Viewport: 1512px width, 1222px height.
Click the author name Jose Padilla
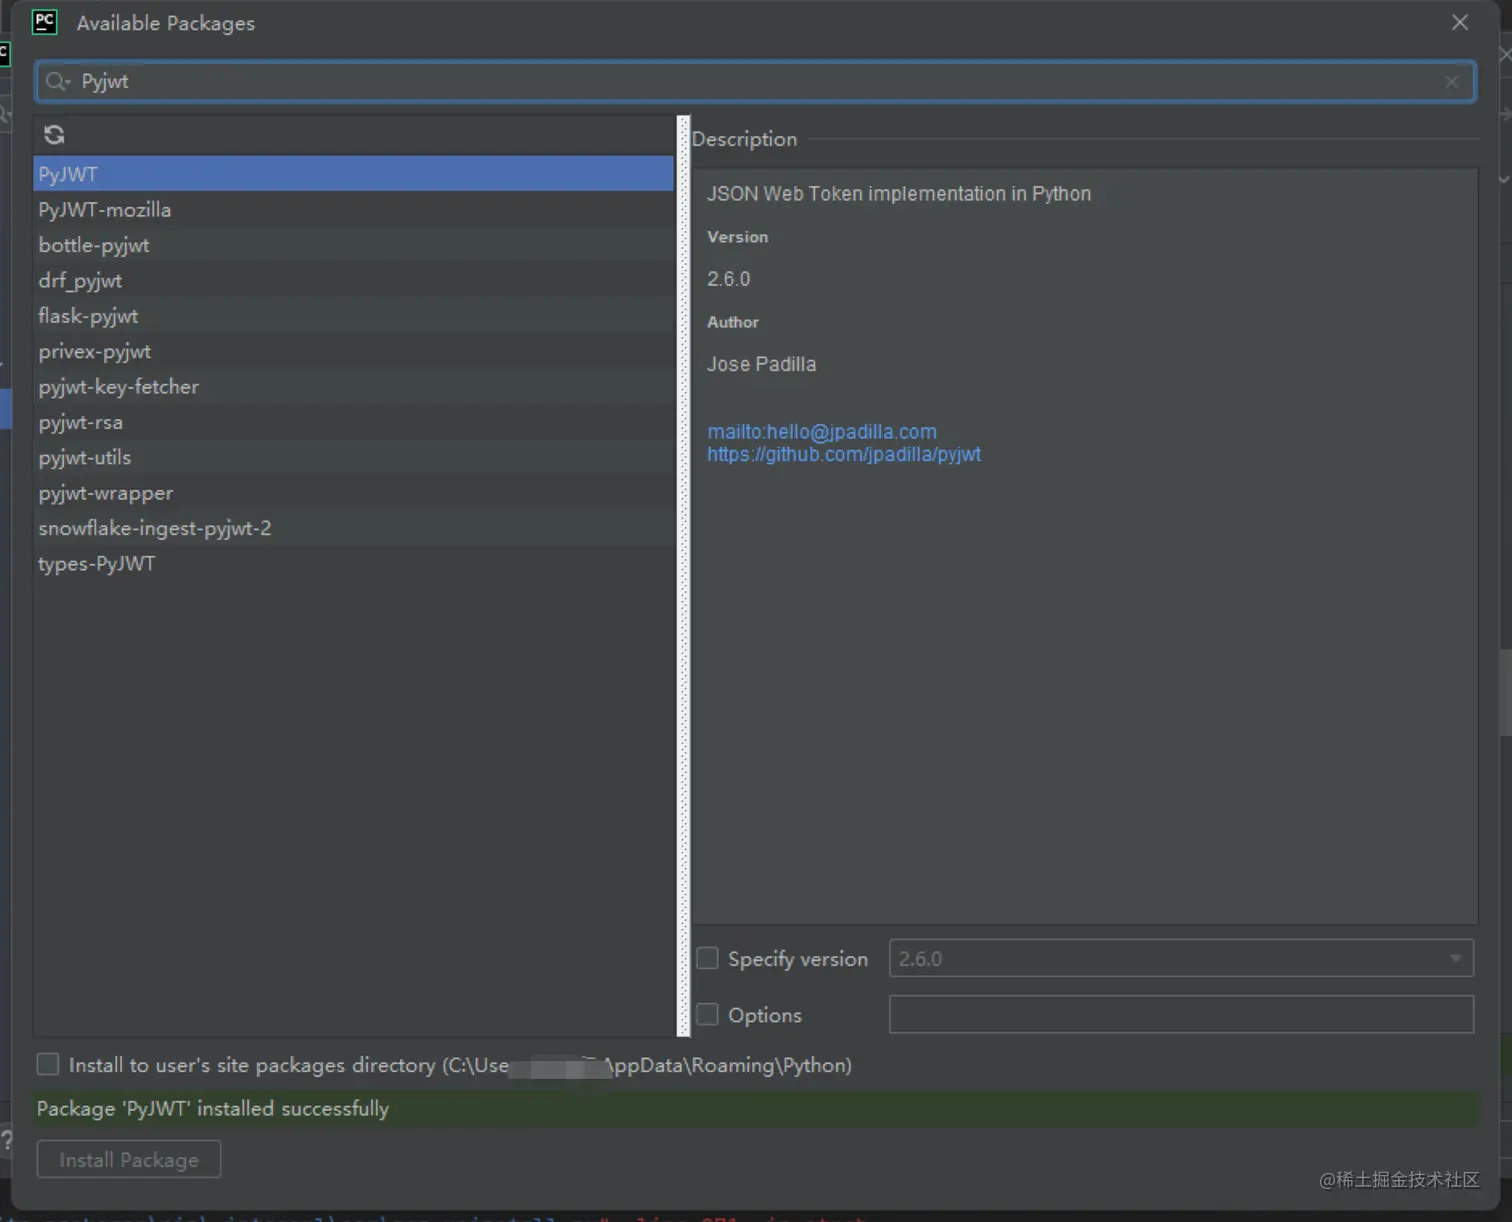point(761,364)
